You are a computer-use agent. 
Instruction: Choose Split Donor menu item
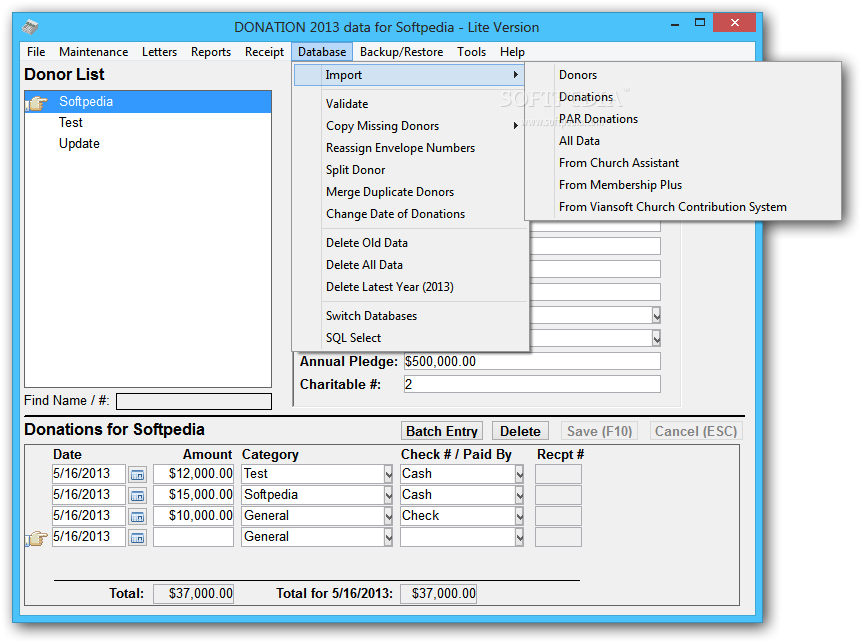[x=411, y=170]
